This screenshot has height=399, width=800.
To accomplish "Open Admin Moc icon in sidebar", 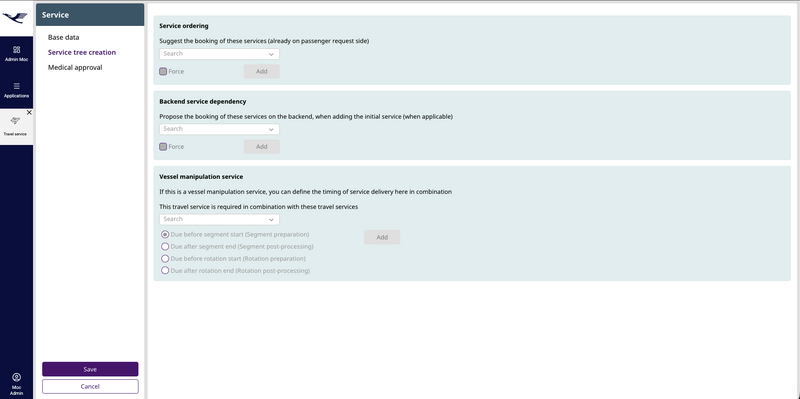I will (x=16, y=49).
